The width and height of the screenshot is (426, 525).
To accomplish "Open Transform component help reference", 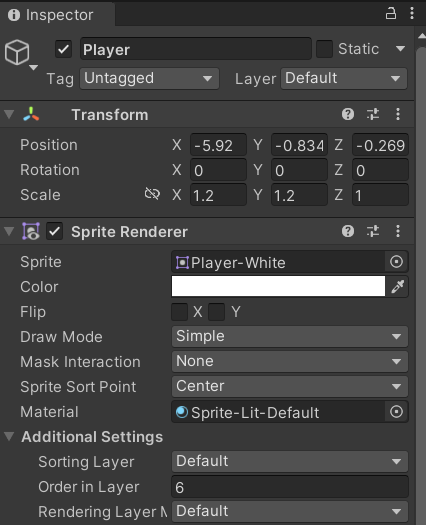I will tap(348, 115).
